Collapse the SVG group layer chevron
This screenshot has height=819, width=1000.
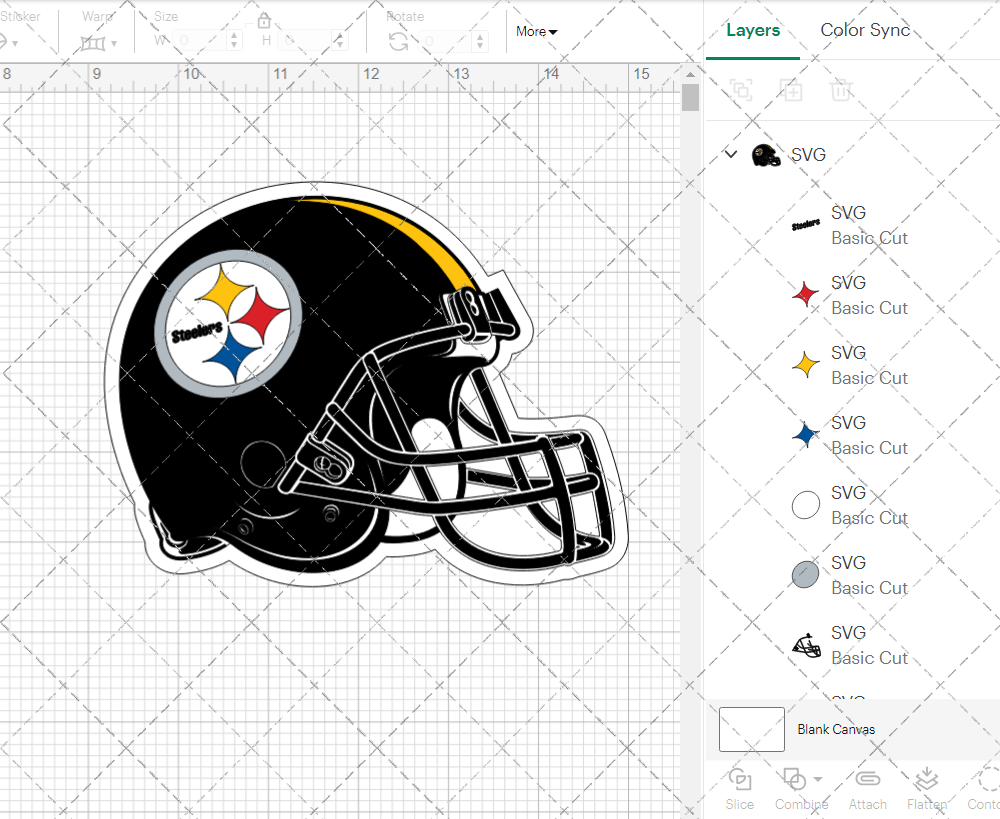tap(731, 155)
